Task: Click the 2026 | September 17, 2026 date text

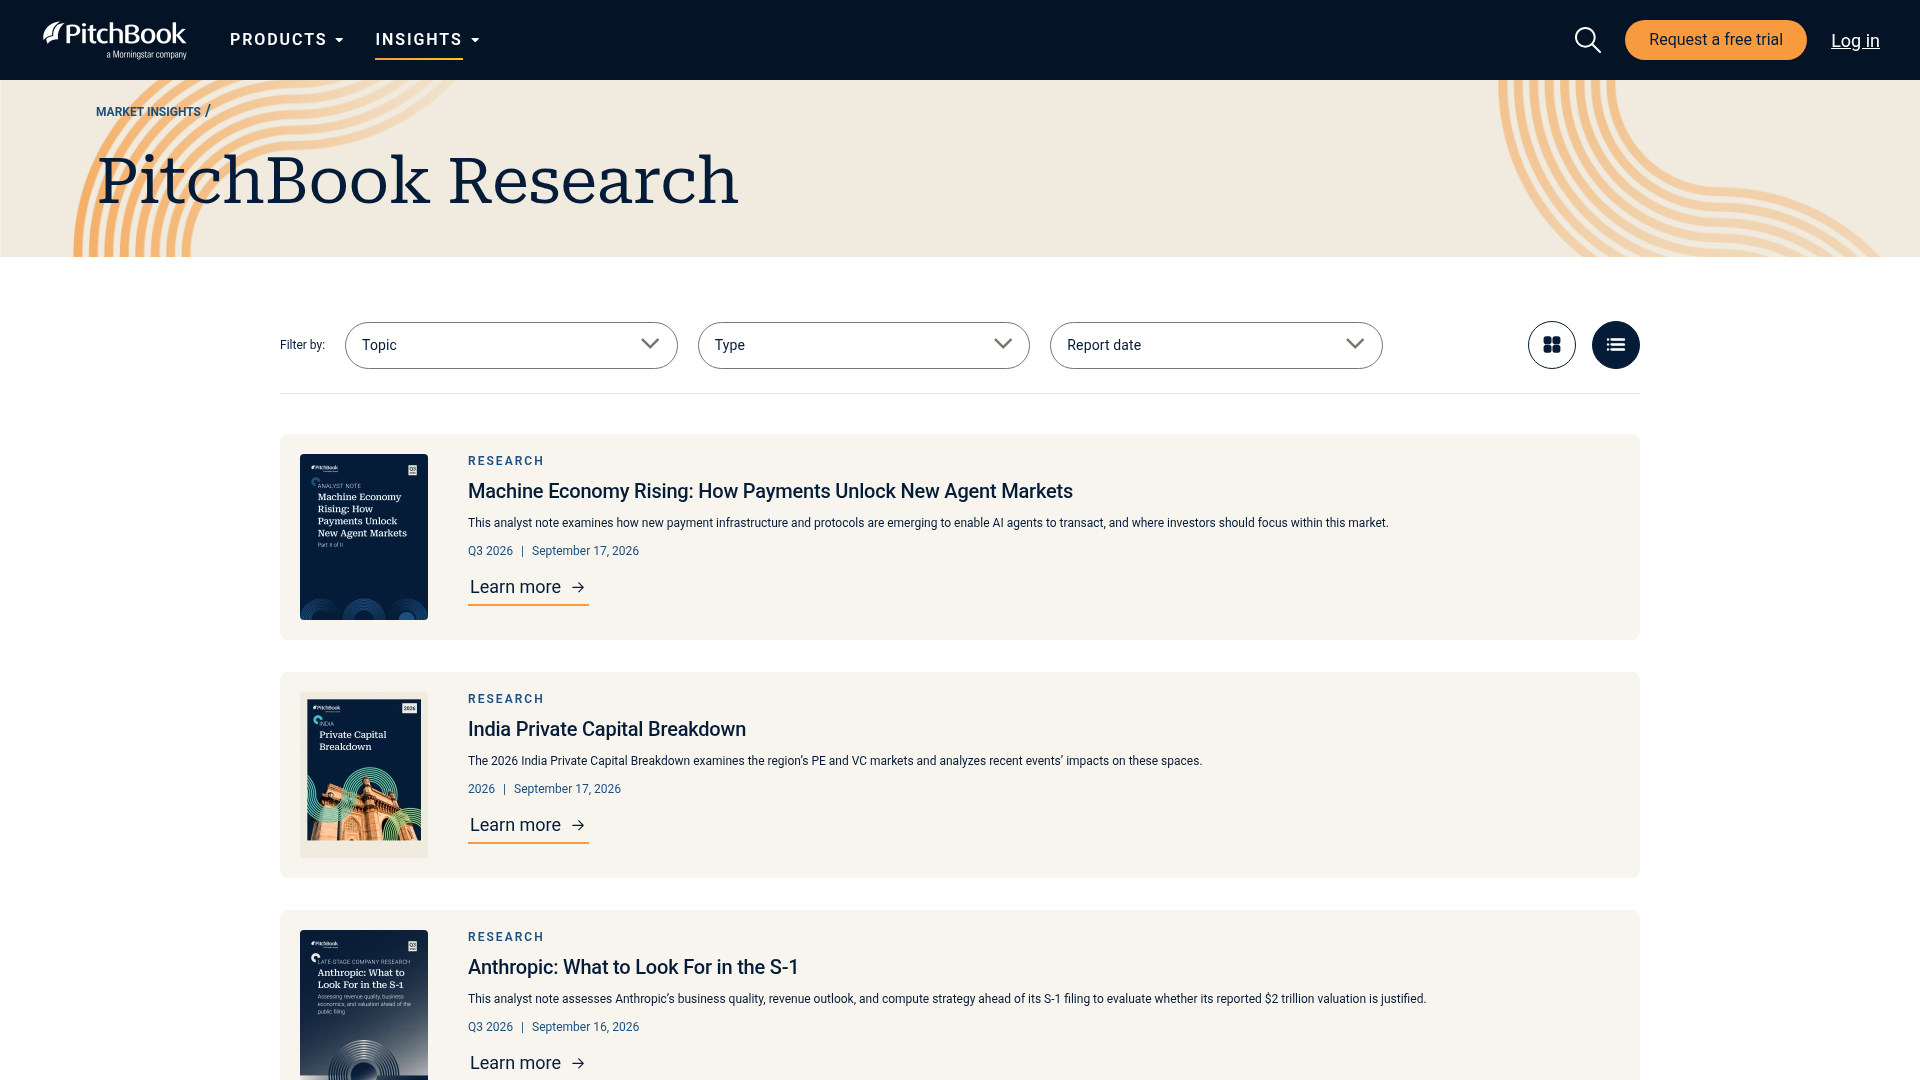Action: pos(544,789)
